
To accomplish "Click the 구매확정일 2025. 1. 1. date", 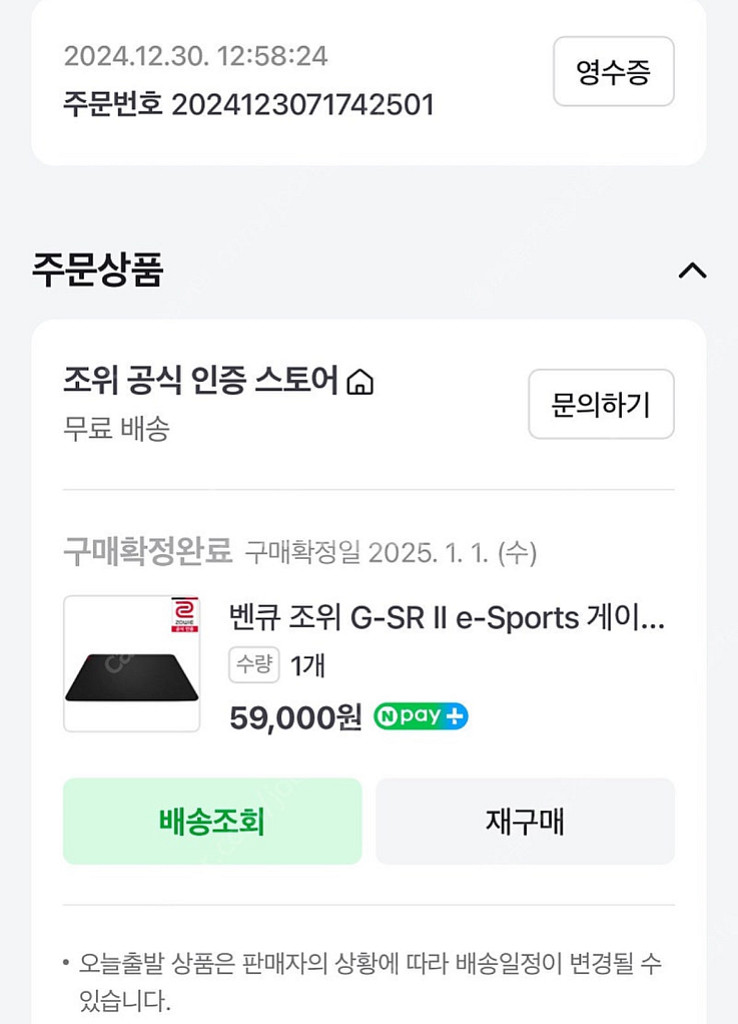I will [391, 552].
